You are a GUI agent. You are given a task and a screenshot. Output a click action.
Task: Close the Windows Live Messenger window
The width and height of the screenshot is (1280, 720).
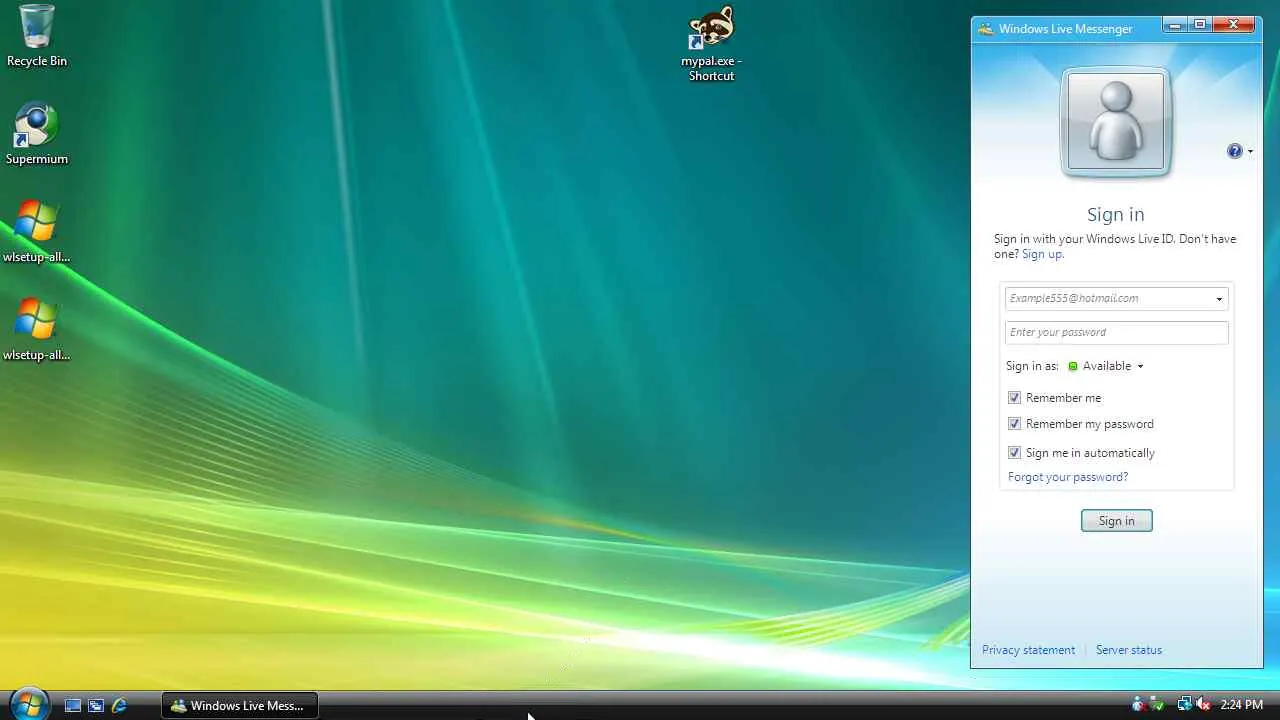coord(1234,25)
